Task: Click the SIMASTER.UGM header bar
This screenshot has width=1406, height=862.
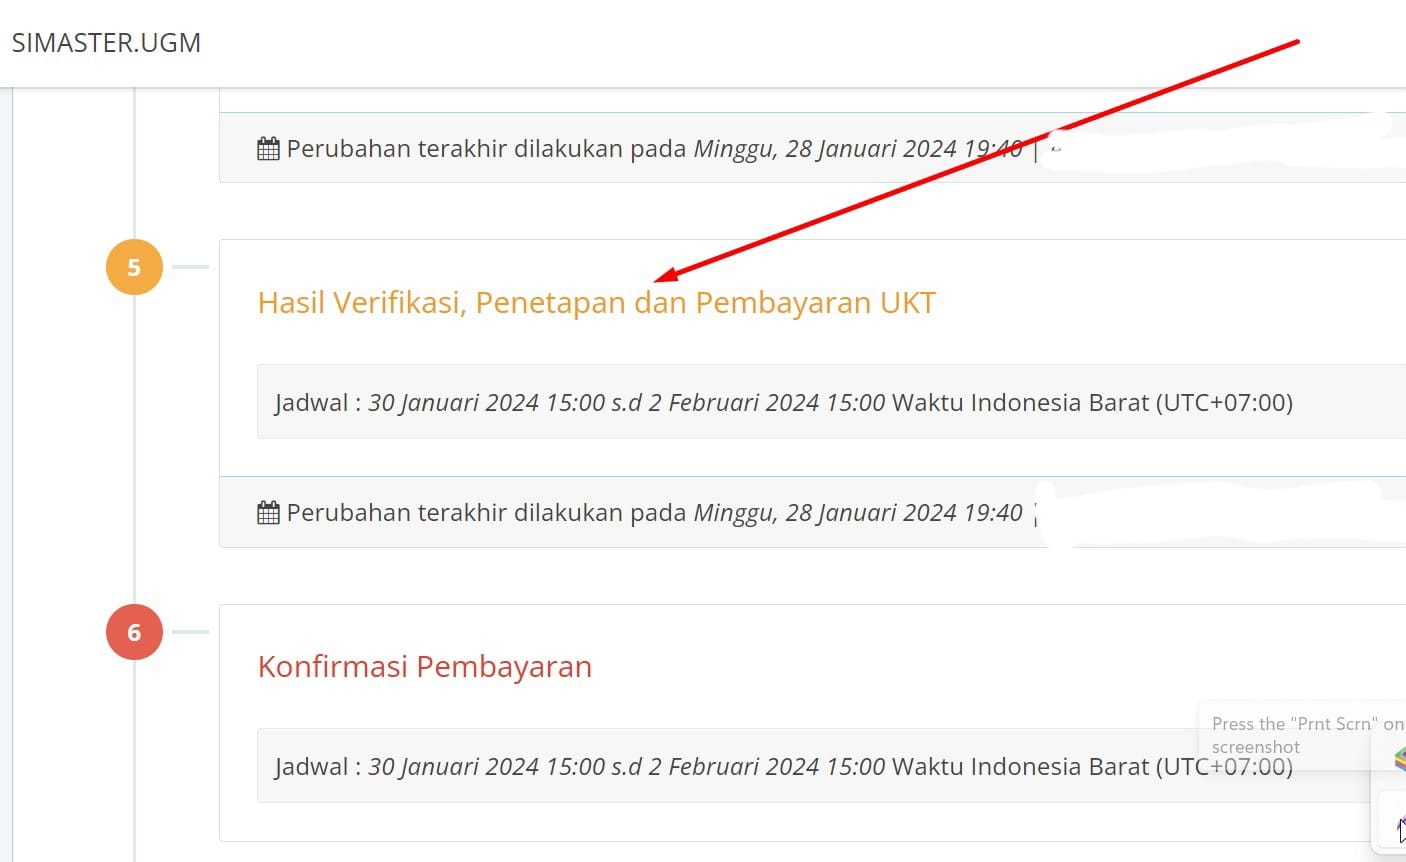Action: point(700,43)
